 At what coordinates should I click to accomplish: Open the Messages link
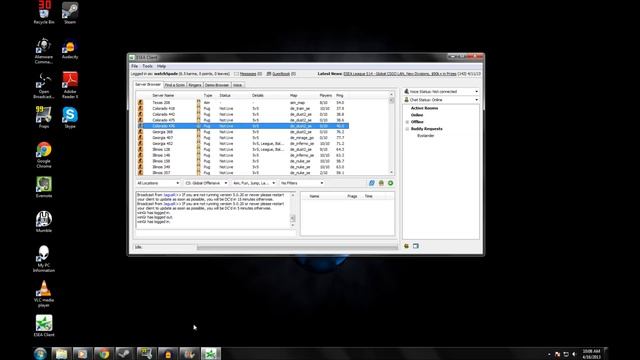click(248, 74)
